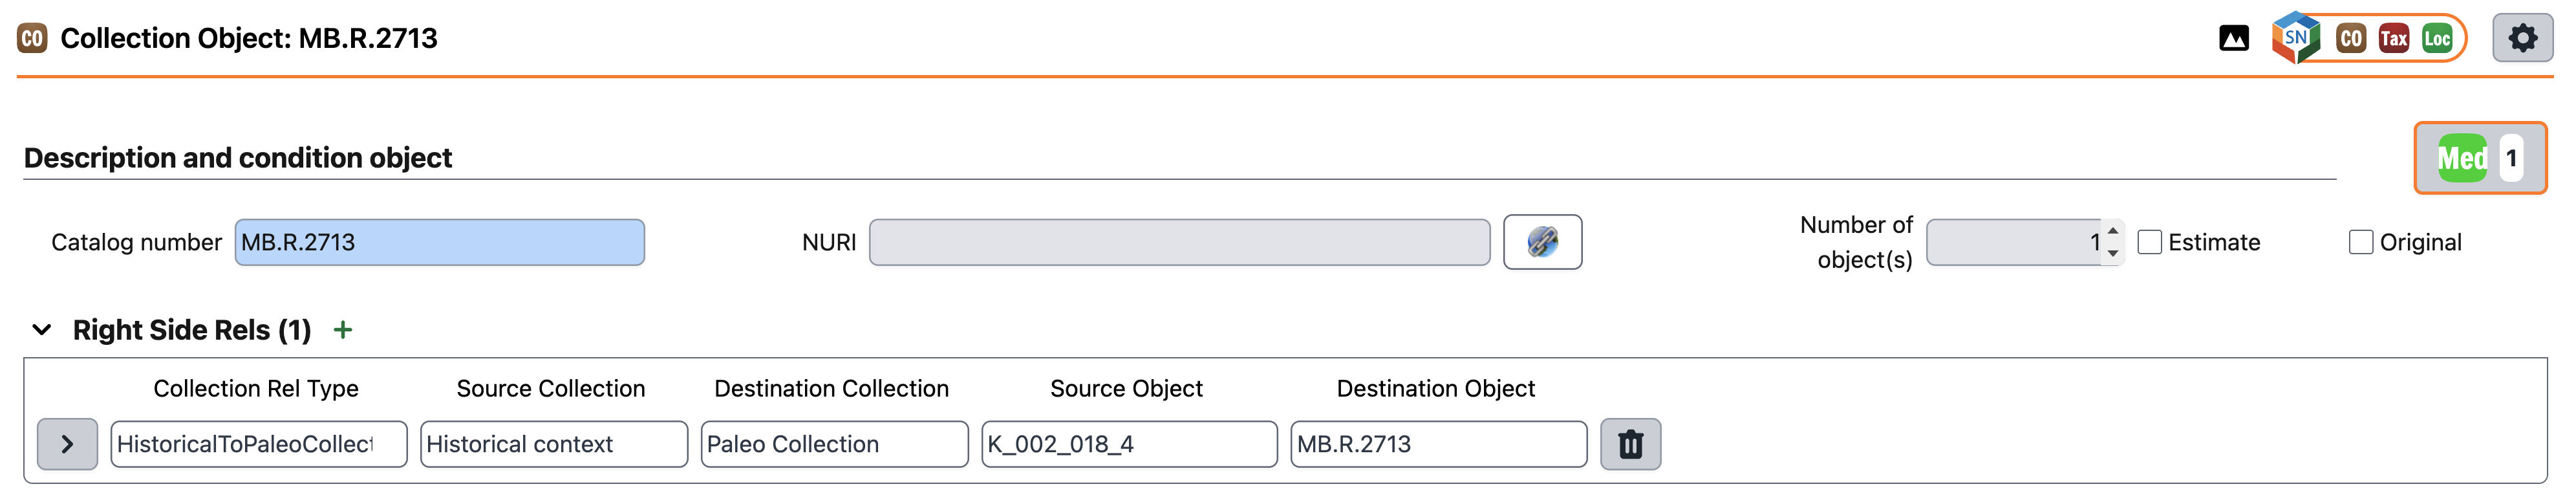Toggle the Original checkbox
The width and height of the screenshot is (2576, 493).
pos(2360,242)
